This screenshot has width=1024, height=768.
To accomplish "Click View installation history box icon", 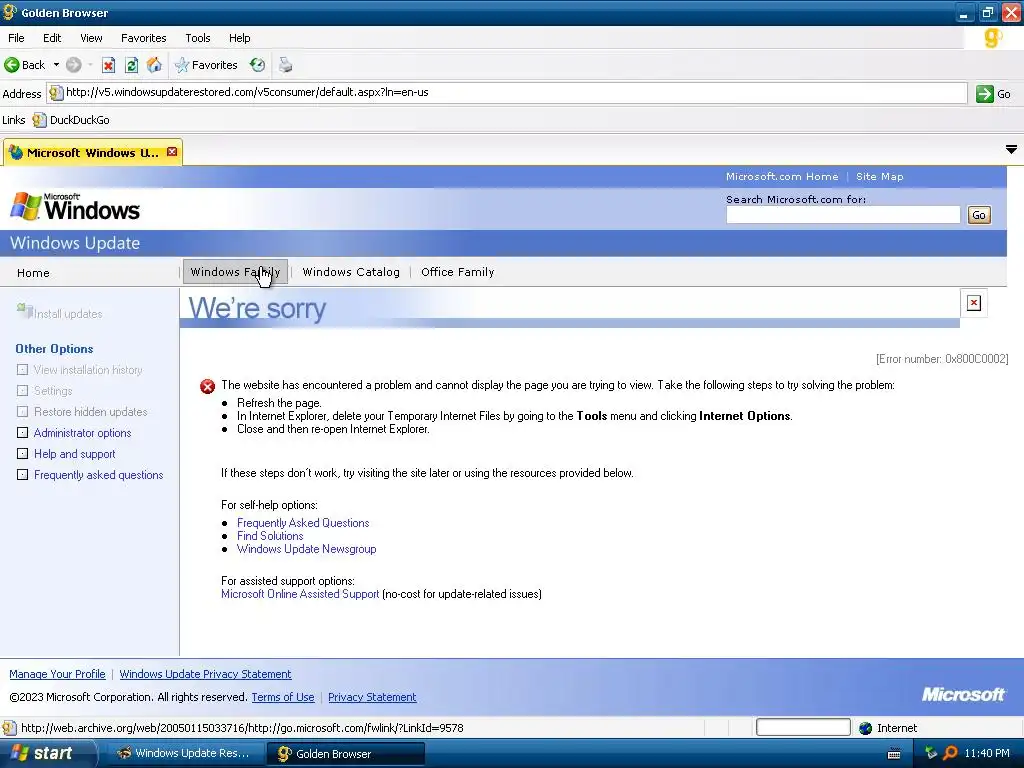I will tap(22, 370).
